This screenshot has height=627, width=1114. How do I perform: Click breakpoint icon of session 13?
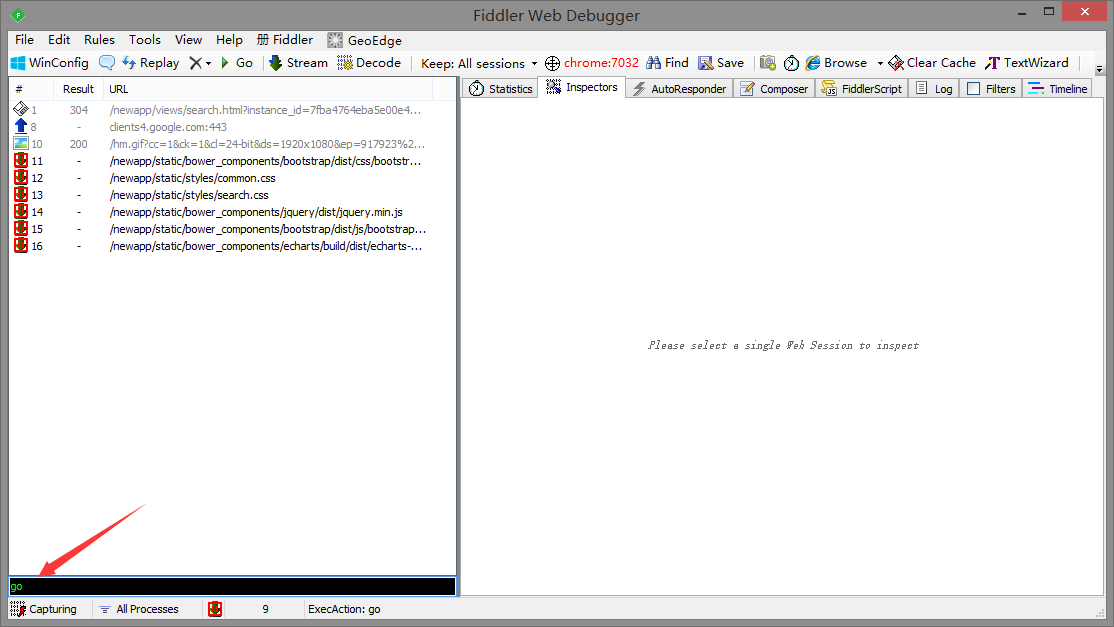coord(21,195)
